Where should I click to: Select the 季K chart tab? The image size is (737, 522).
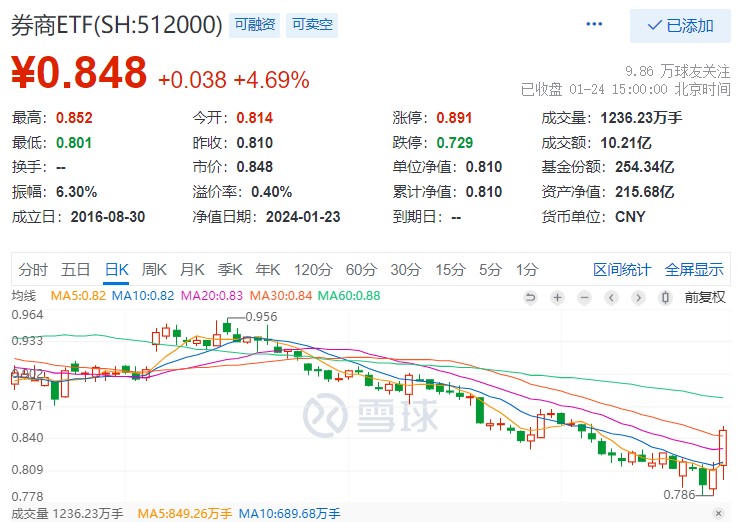(x=230, y=270)
